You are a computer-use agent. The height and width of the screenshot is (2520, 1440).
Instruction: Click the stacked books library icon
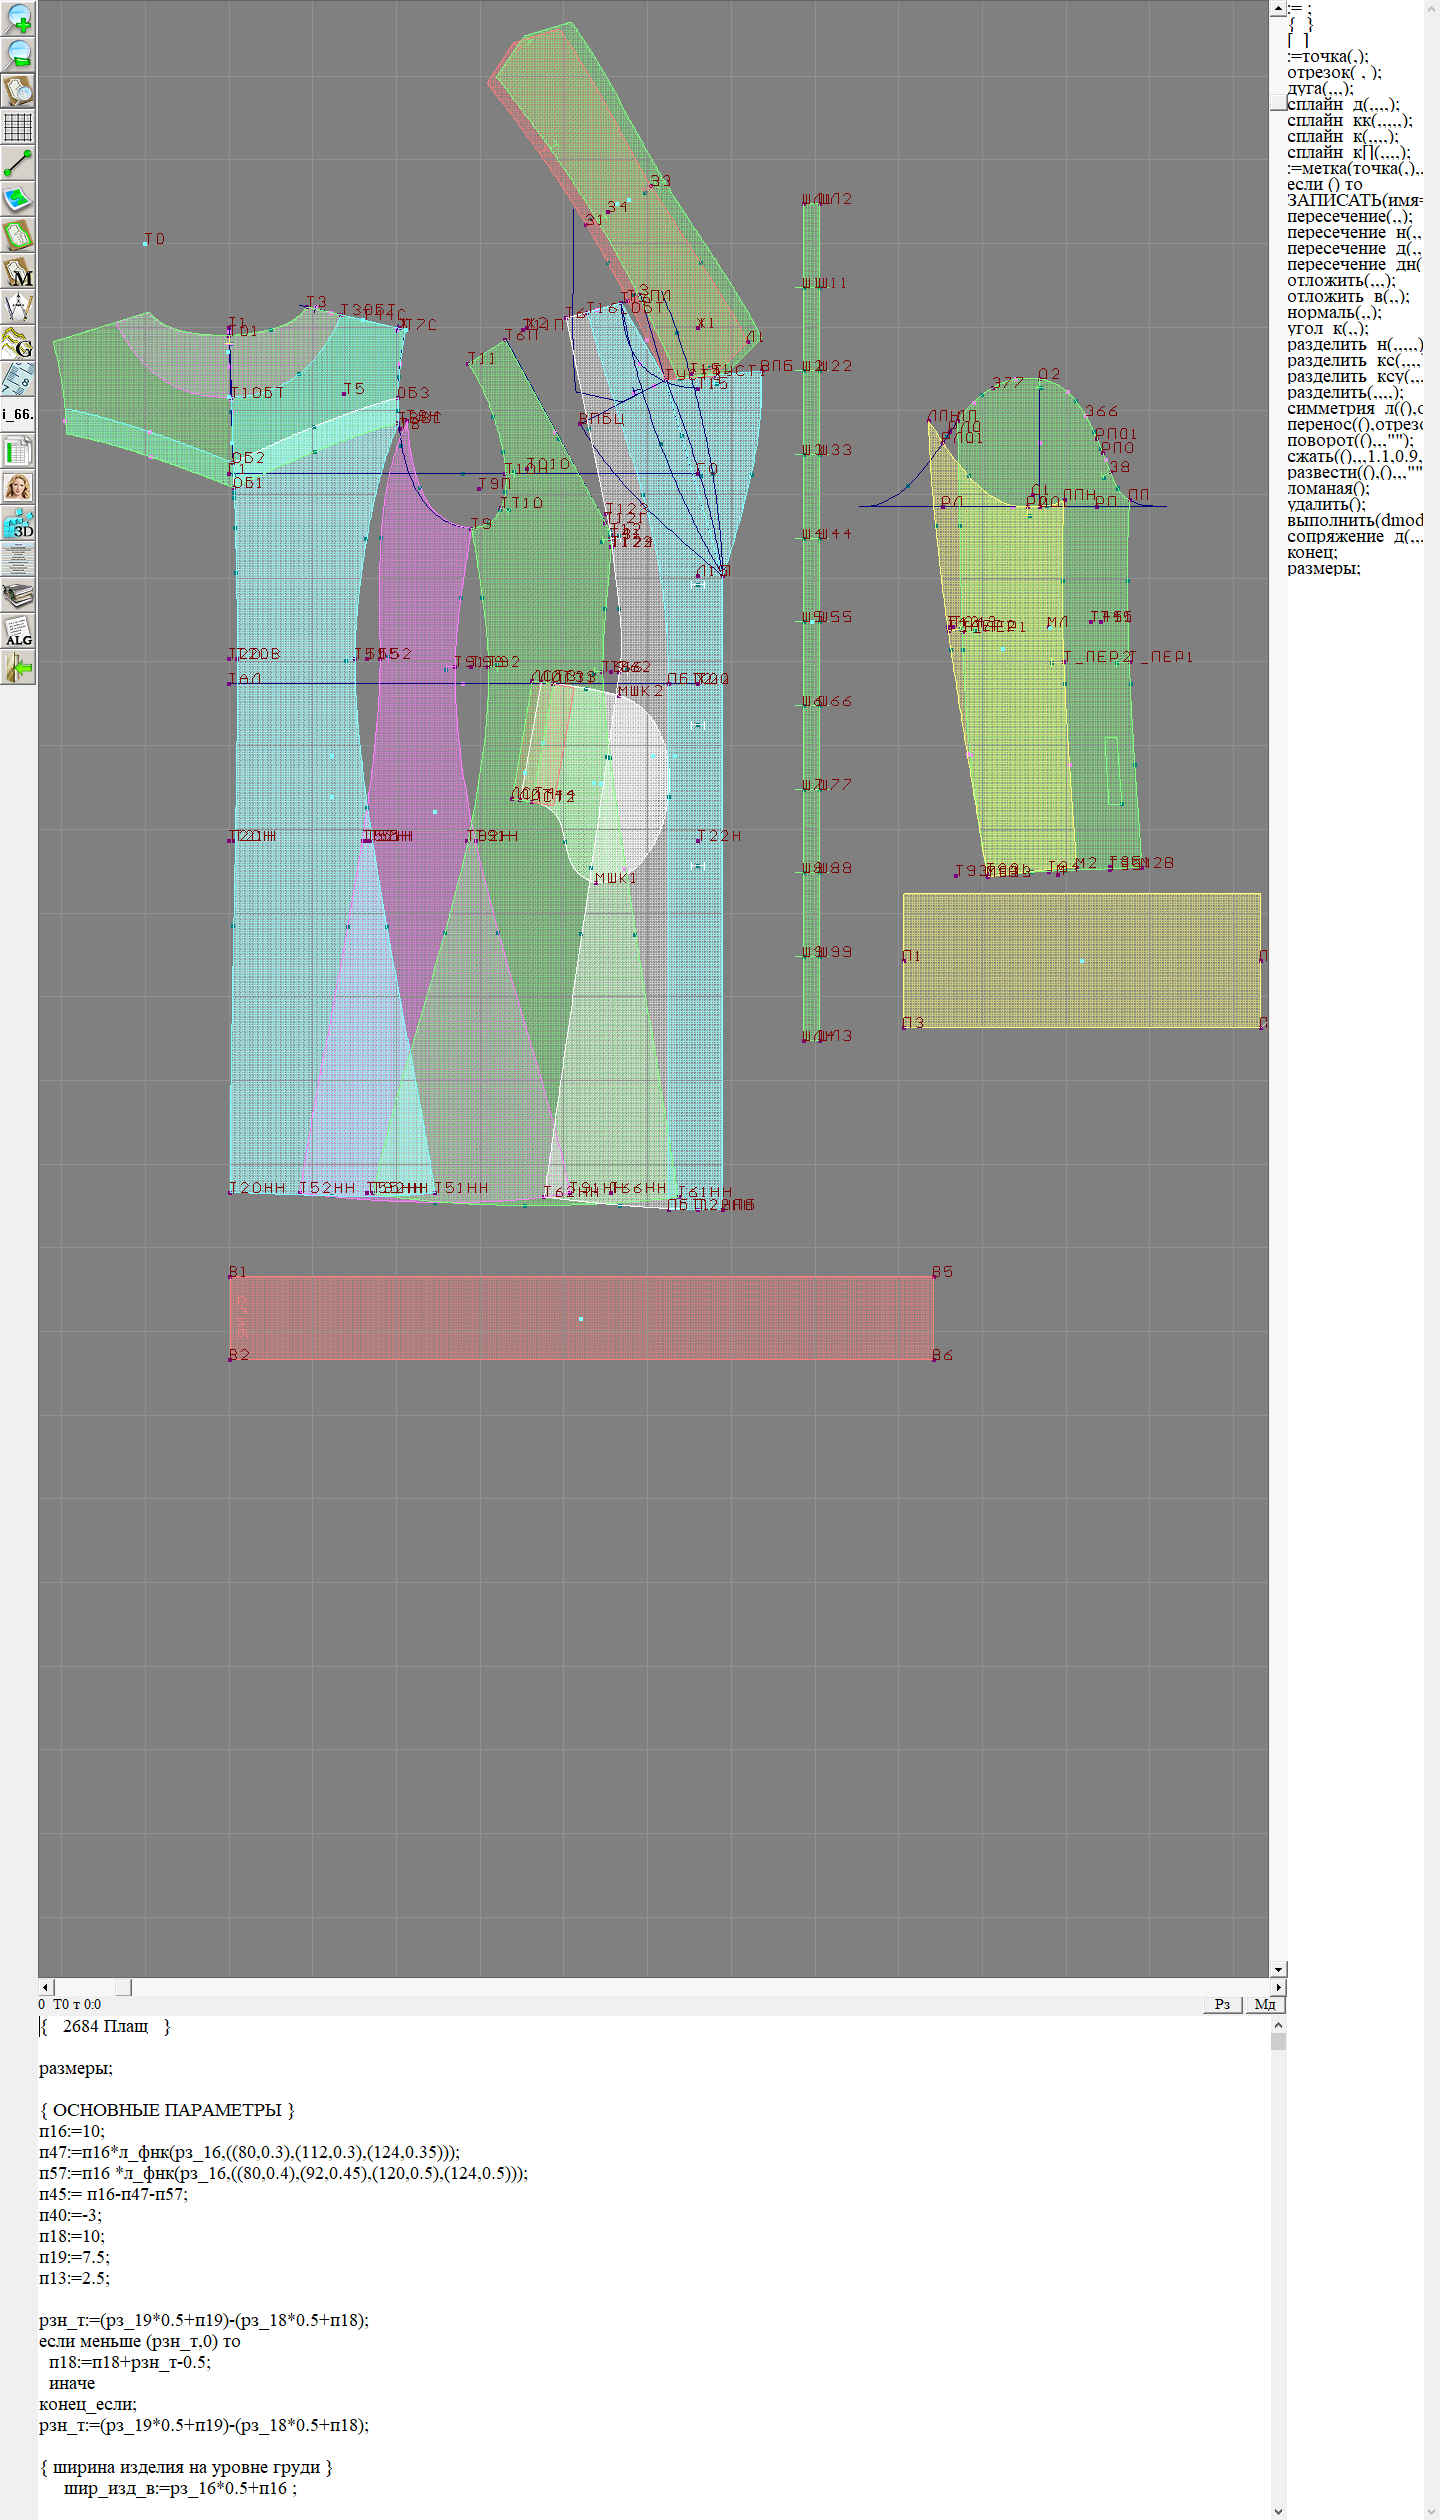pyautogui.click(x=18, y=596)
